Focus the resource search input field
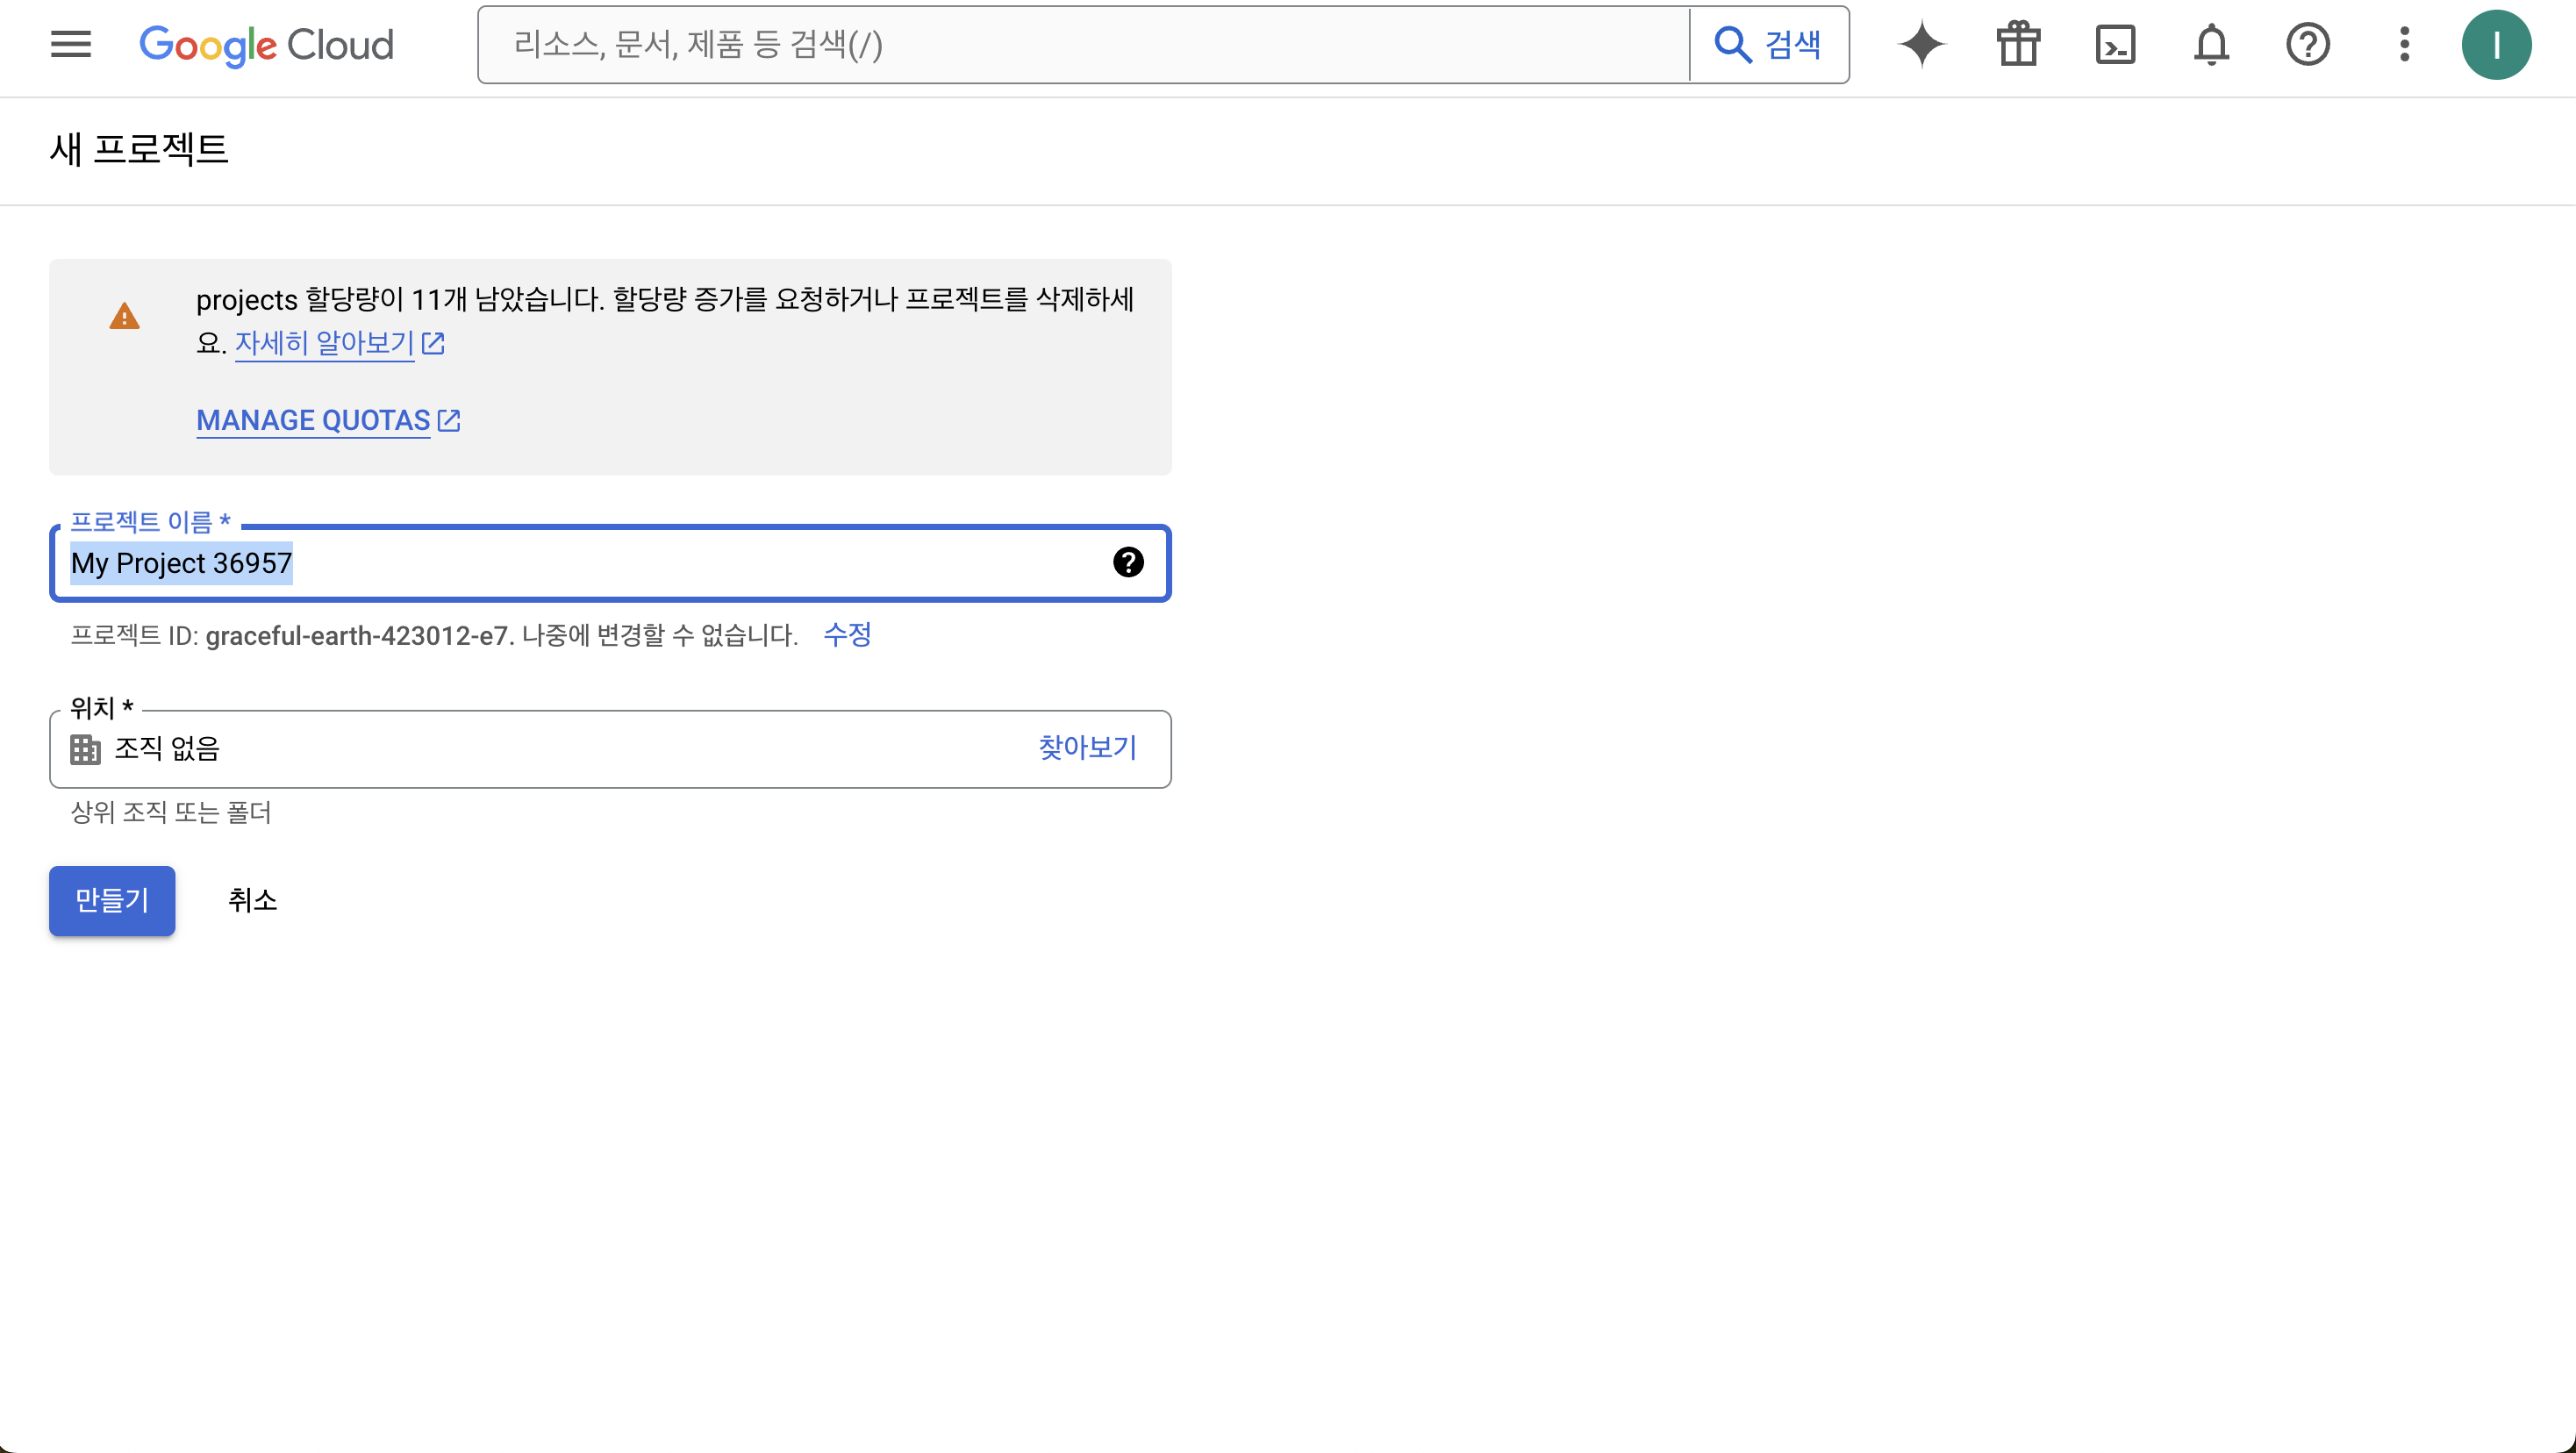Image resolution: width=2576 pixels, height=1453 pixels. pyautogui.click(x=1084, y=44)
